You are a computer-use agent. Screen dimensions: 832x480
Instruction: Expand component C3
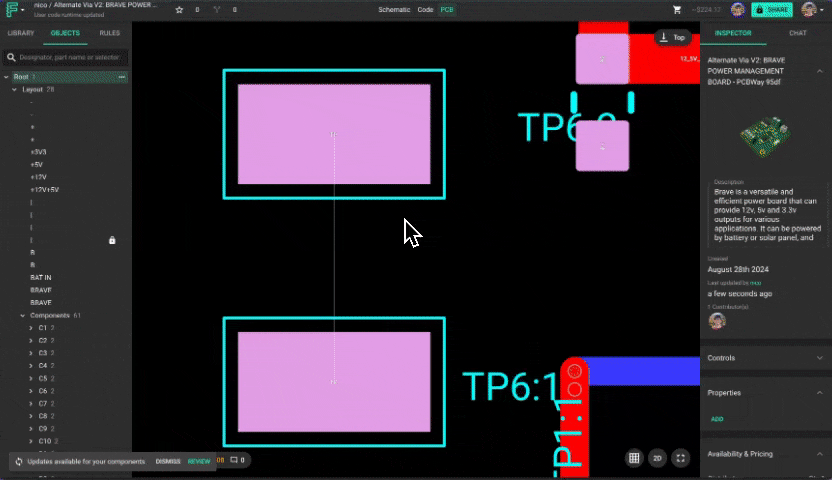(x=31, y=353)
